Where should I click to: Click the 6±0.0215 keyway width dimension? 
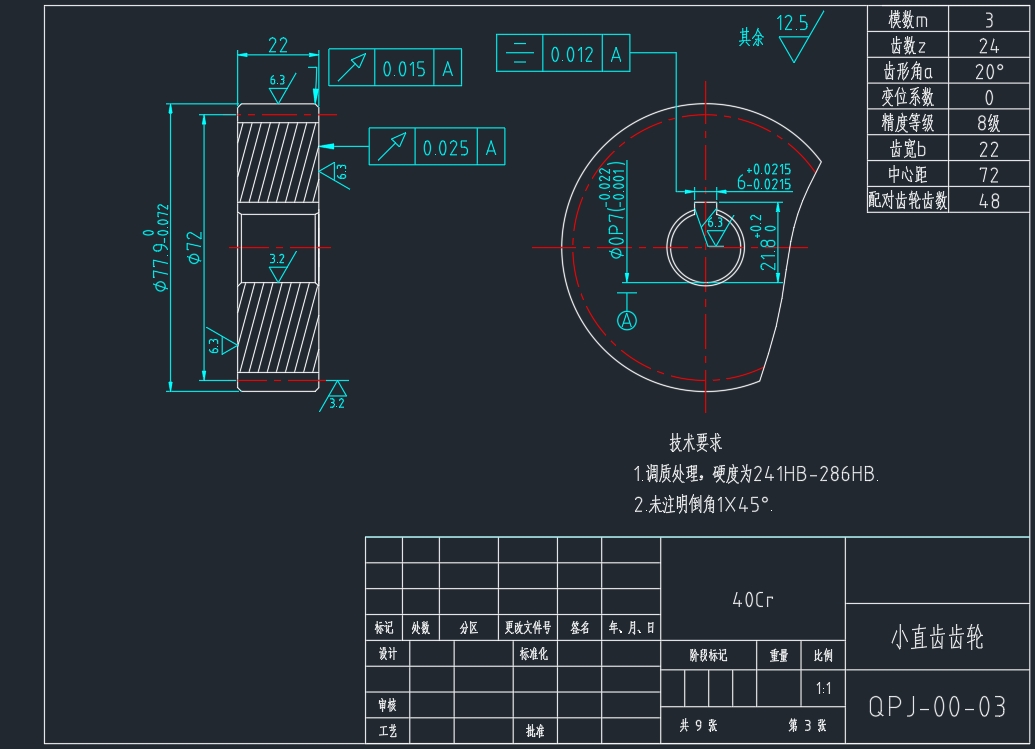pos(764,177)
